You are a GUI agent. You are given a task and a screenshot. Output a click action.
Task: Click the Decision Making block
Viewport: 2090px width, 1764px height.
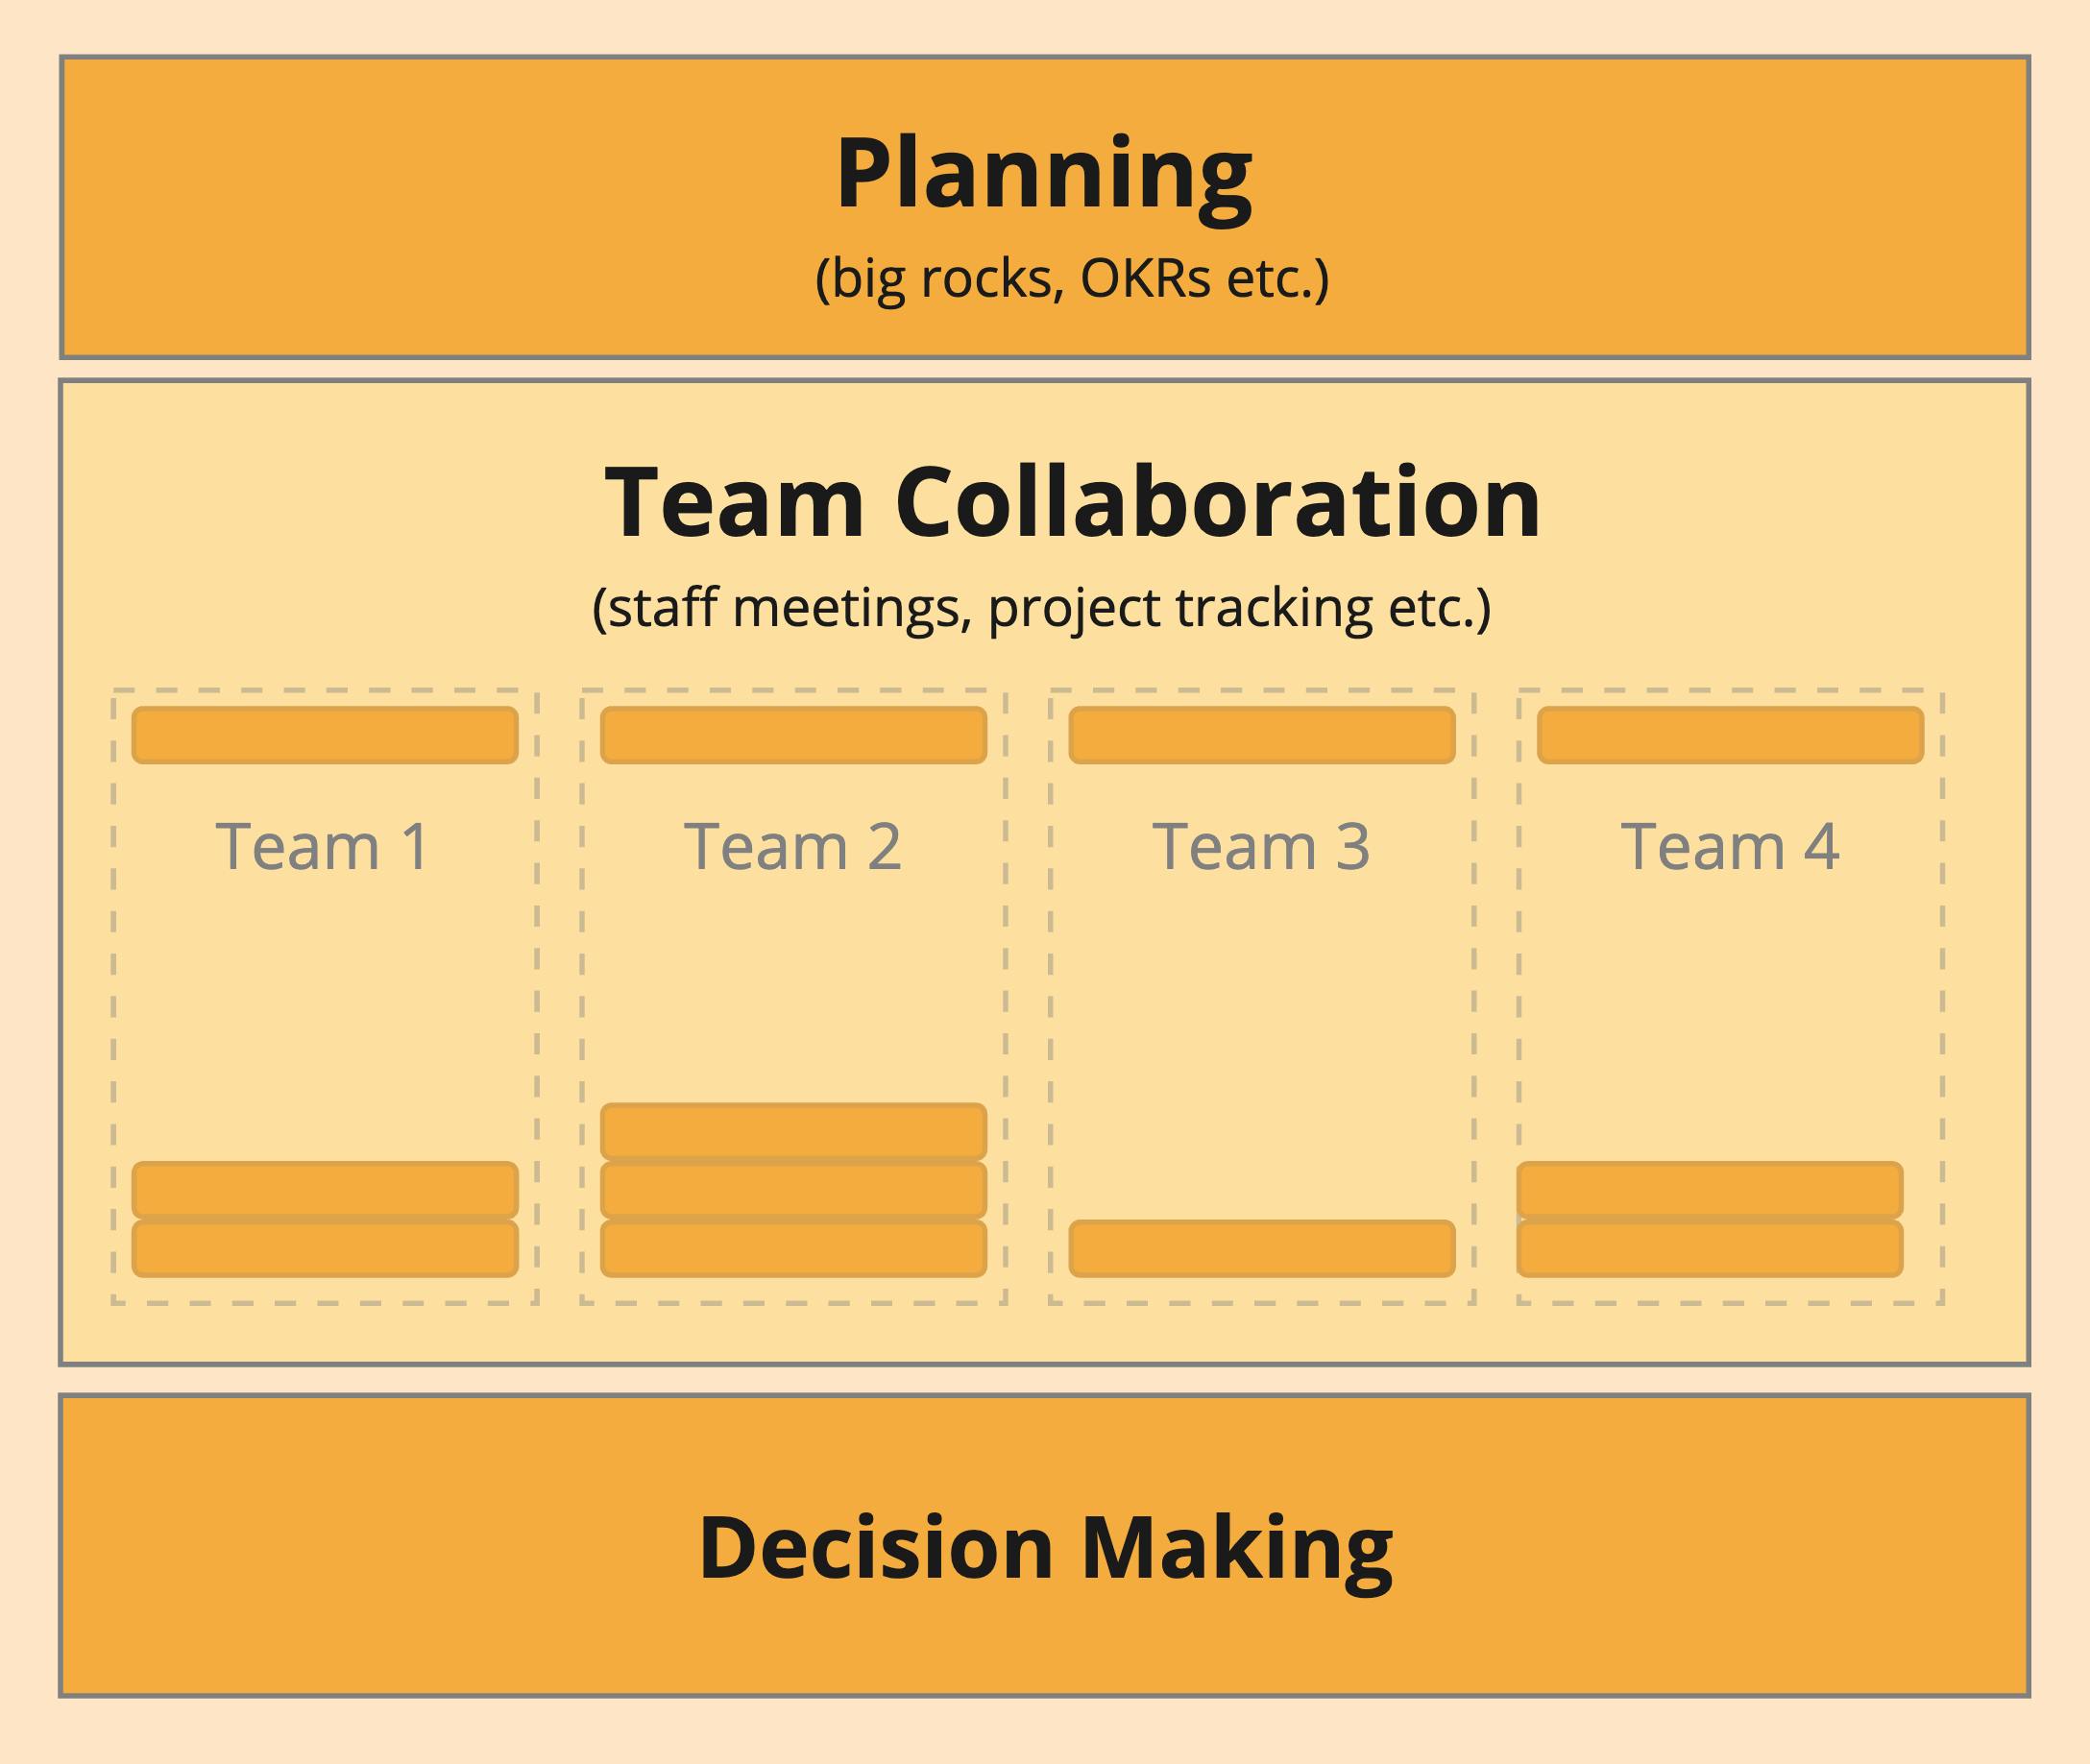coord(1044,1546)
